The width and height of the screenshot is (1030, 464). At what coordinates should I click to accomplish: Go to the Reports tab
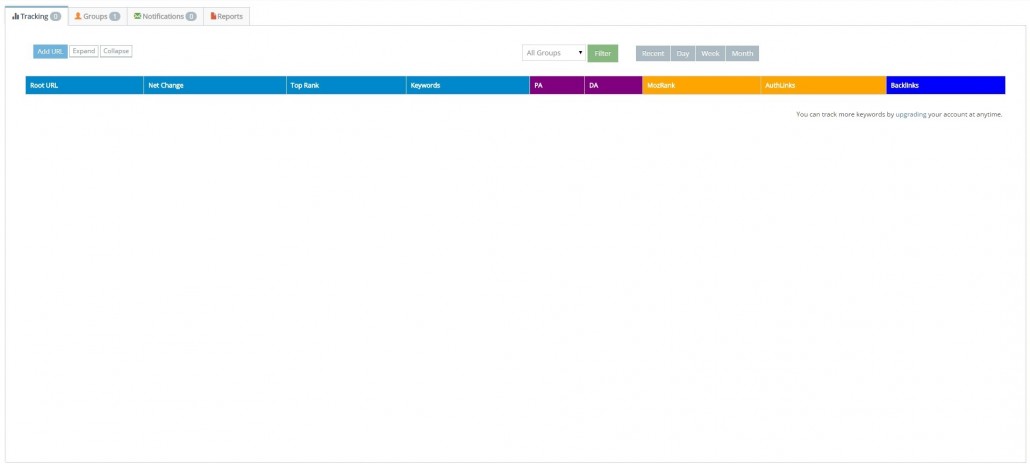[227, 16]
